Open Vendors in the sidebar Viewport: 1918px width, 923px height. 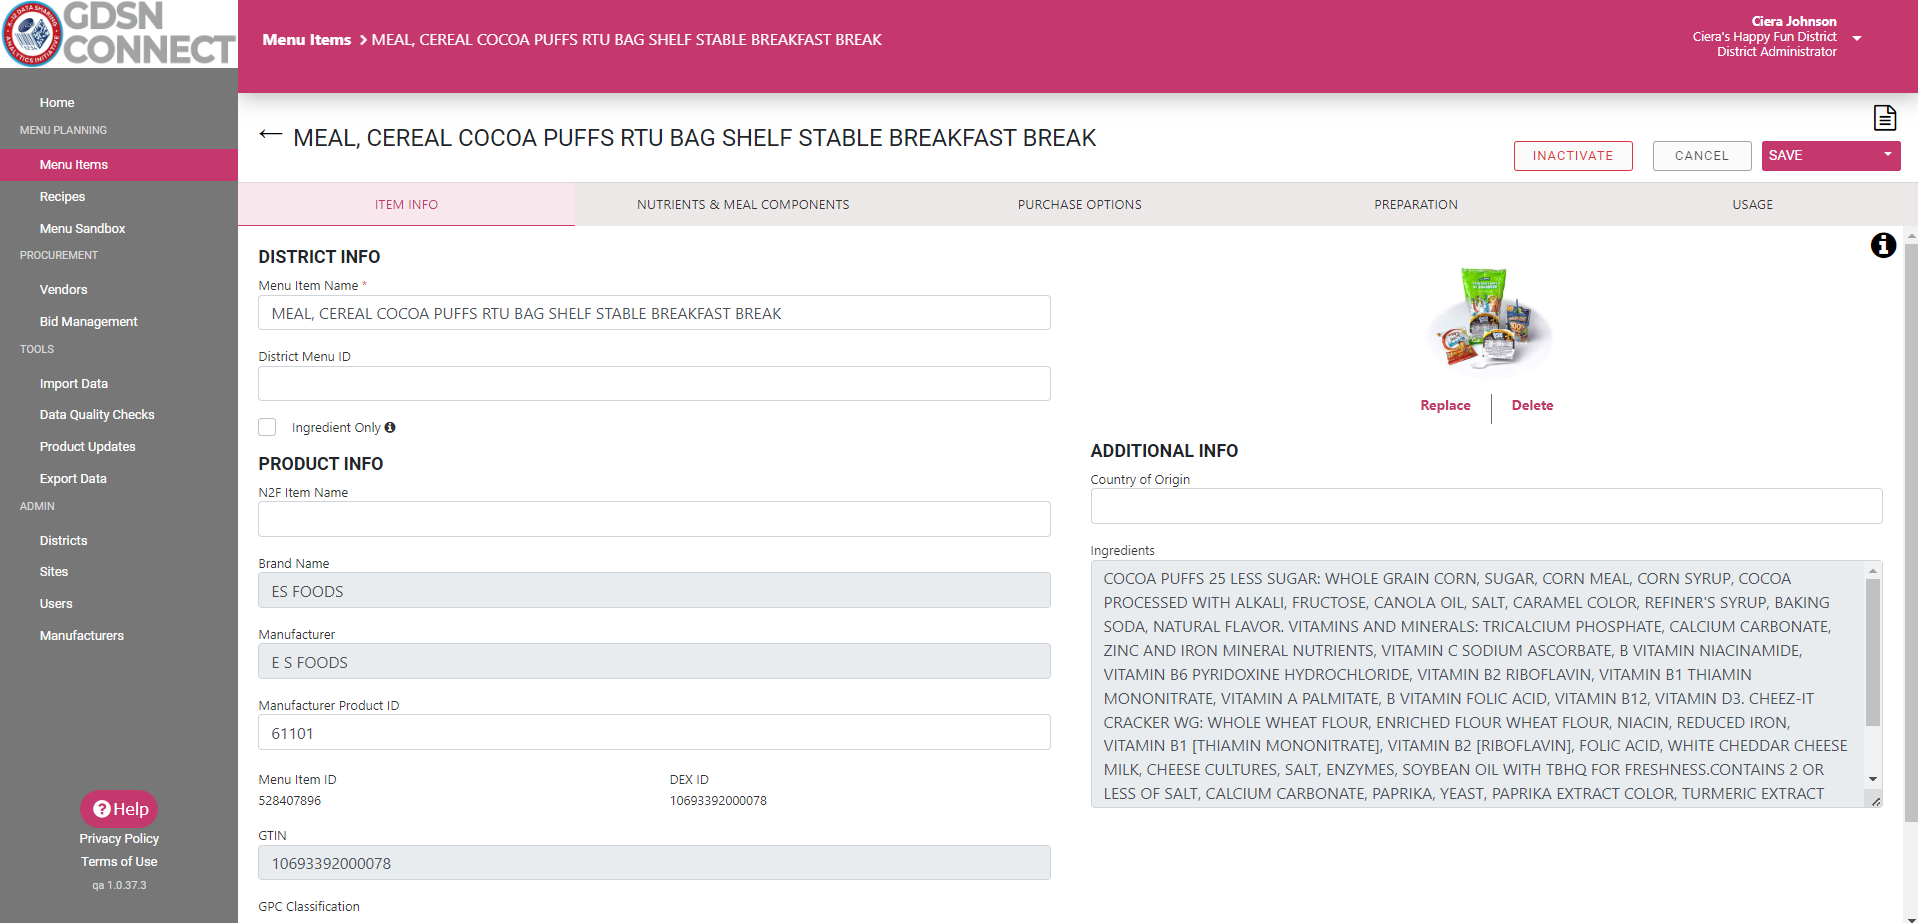63,290
